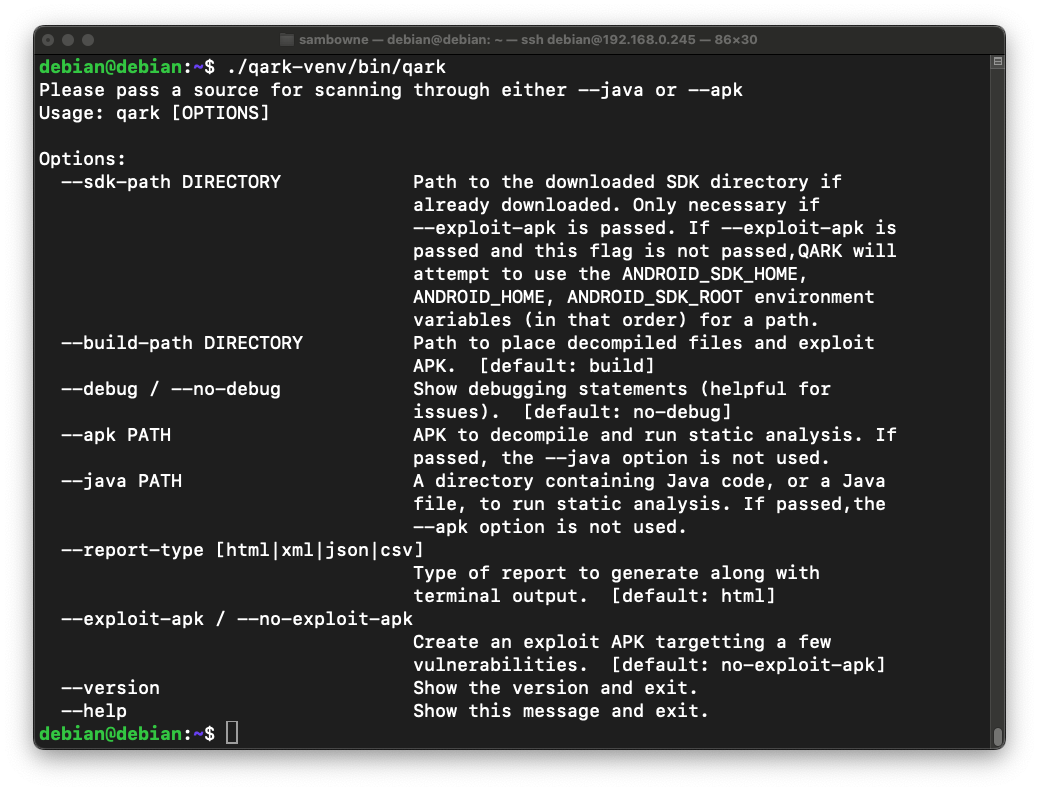Click the middle of the vertical scrollbar track

[x=997, y=400]
